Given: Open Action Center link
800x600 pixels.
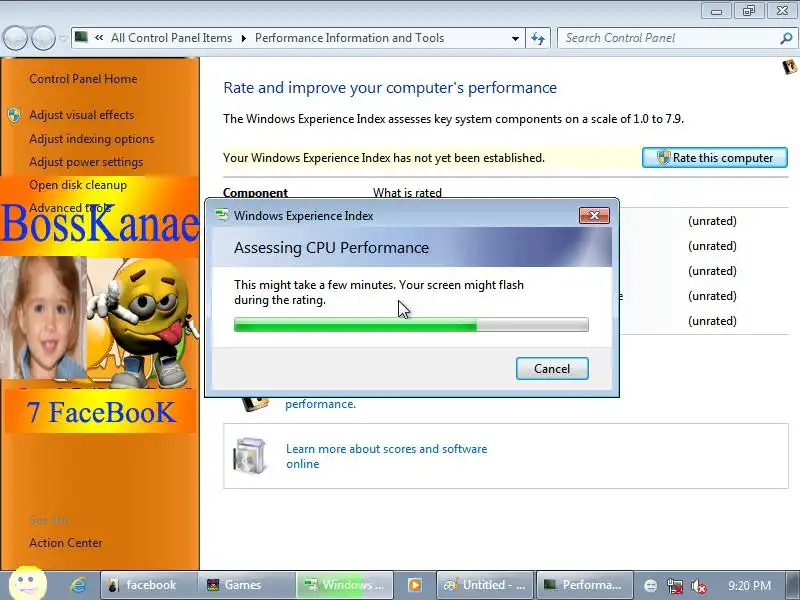Looking at the screenshot, I should [66, 543].
